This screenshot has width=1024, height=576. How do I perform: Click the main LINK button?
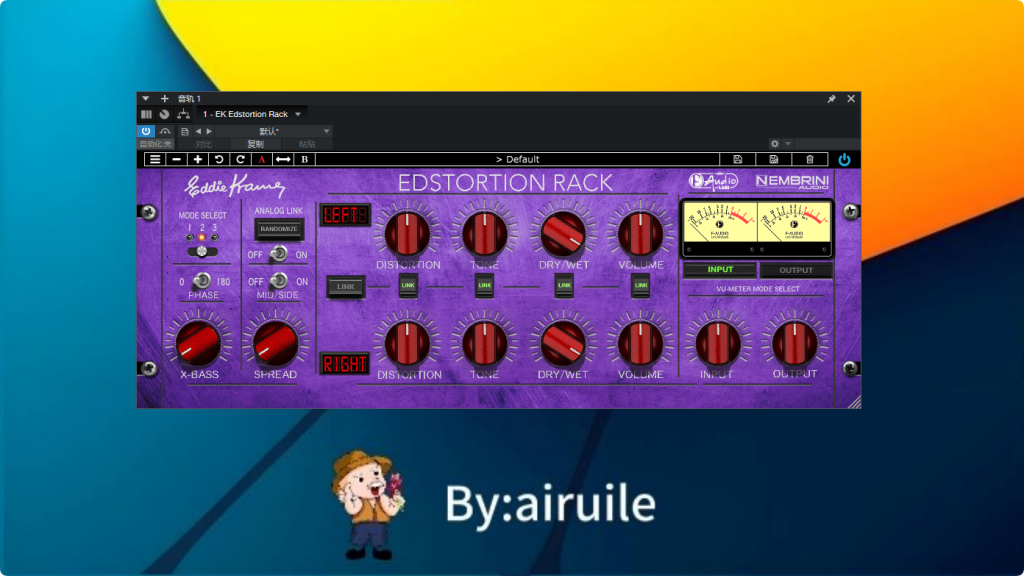(x=345, y=286)
